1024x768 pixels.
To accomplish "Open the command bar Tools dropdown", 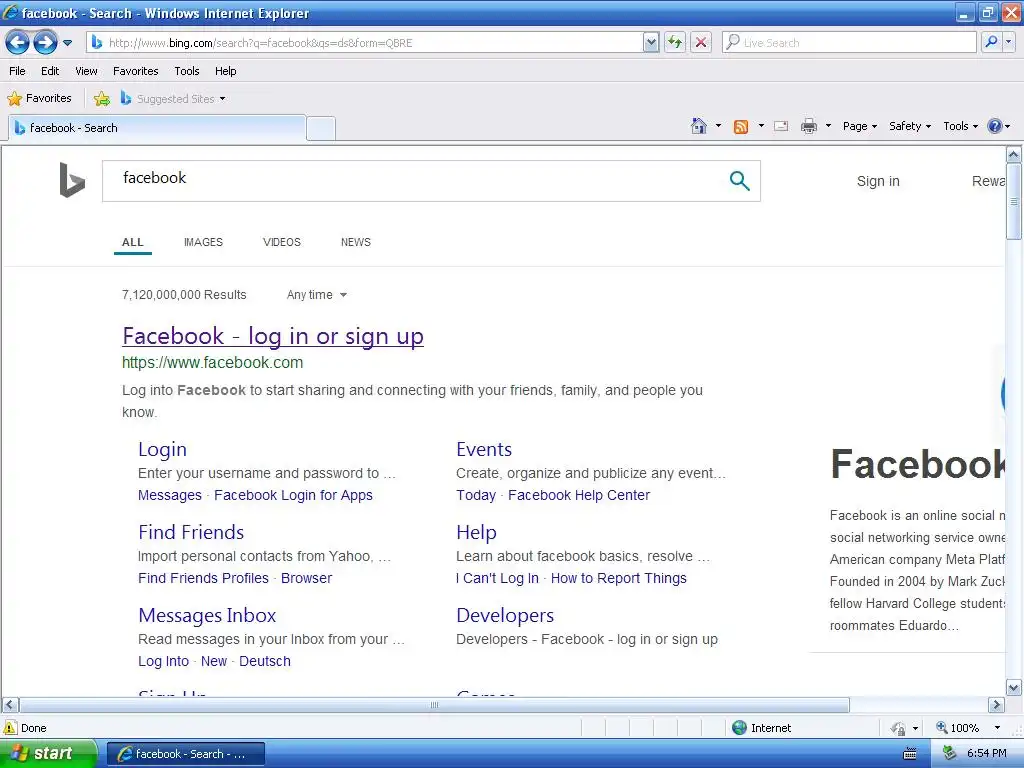I will 961,126.
